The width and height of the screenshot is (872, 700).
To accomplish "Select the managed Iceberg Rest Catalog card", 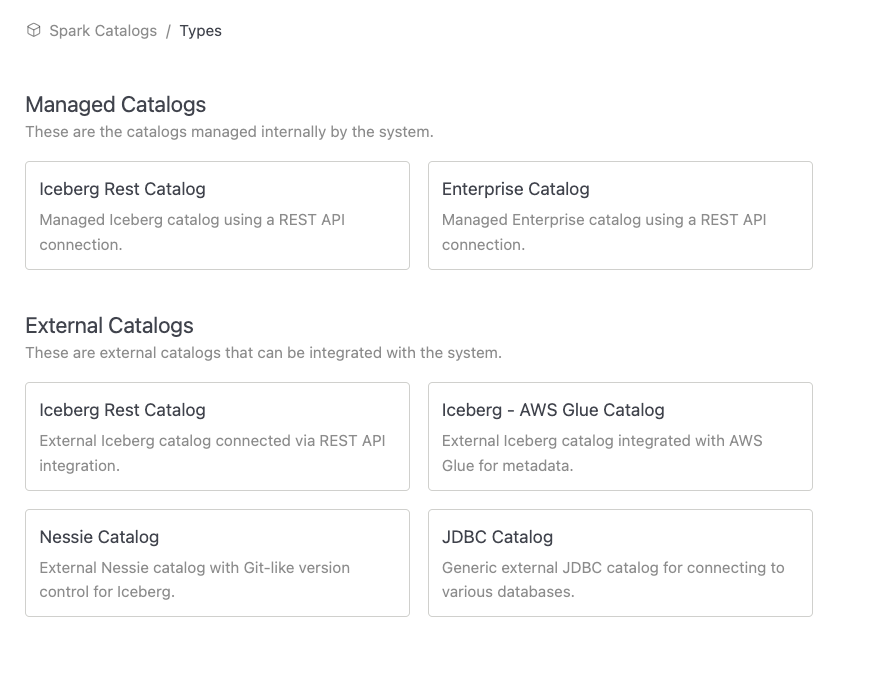I will (x=217, y=215).
